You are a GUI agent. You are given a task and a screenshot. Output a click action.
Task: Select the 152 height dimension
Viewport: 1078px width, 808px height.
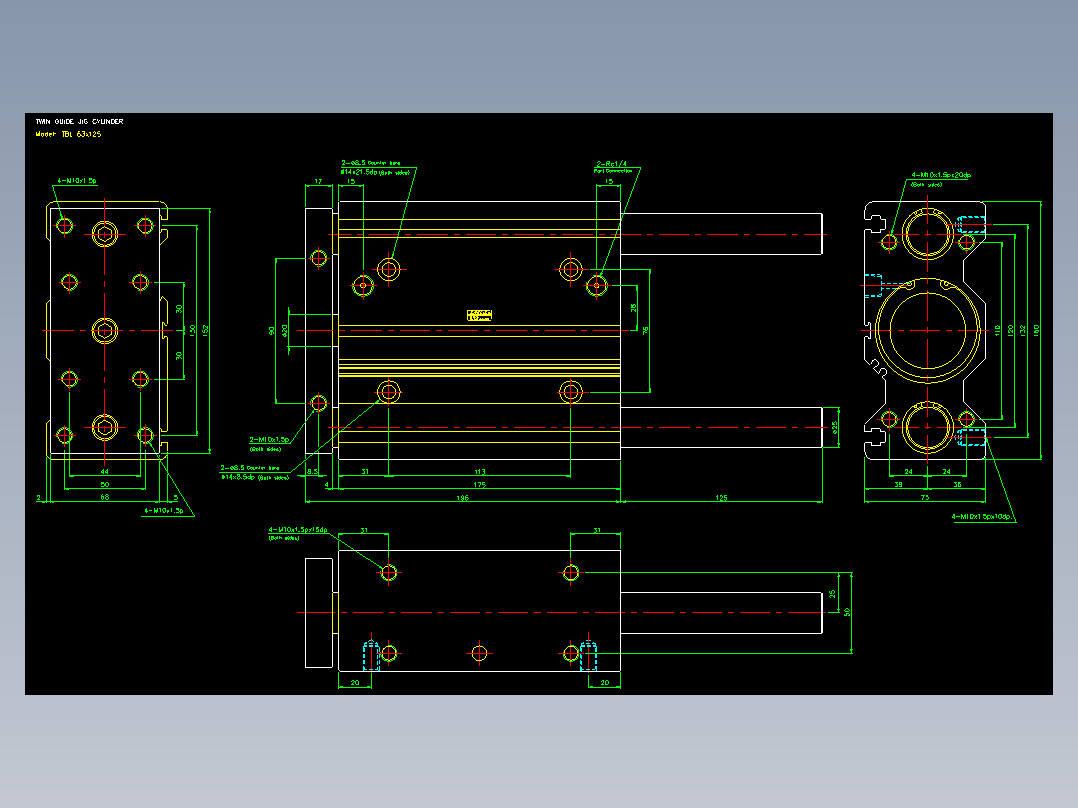click(x=206, y=330)
